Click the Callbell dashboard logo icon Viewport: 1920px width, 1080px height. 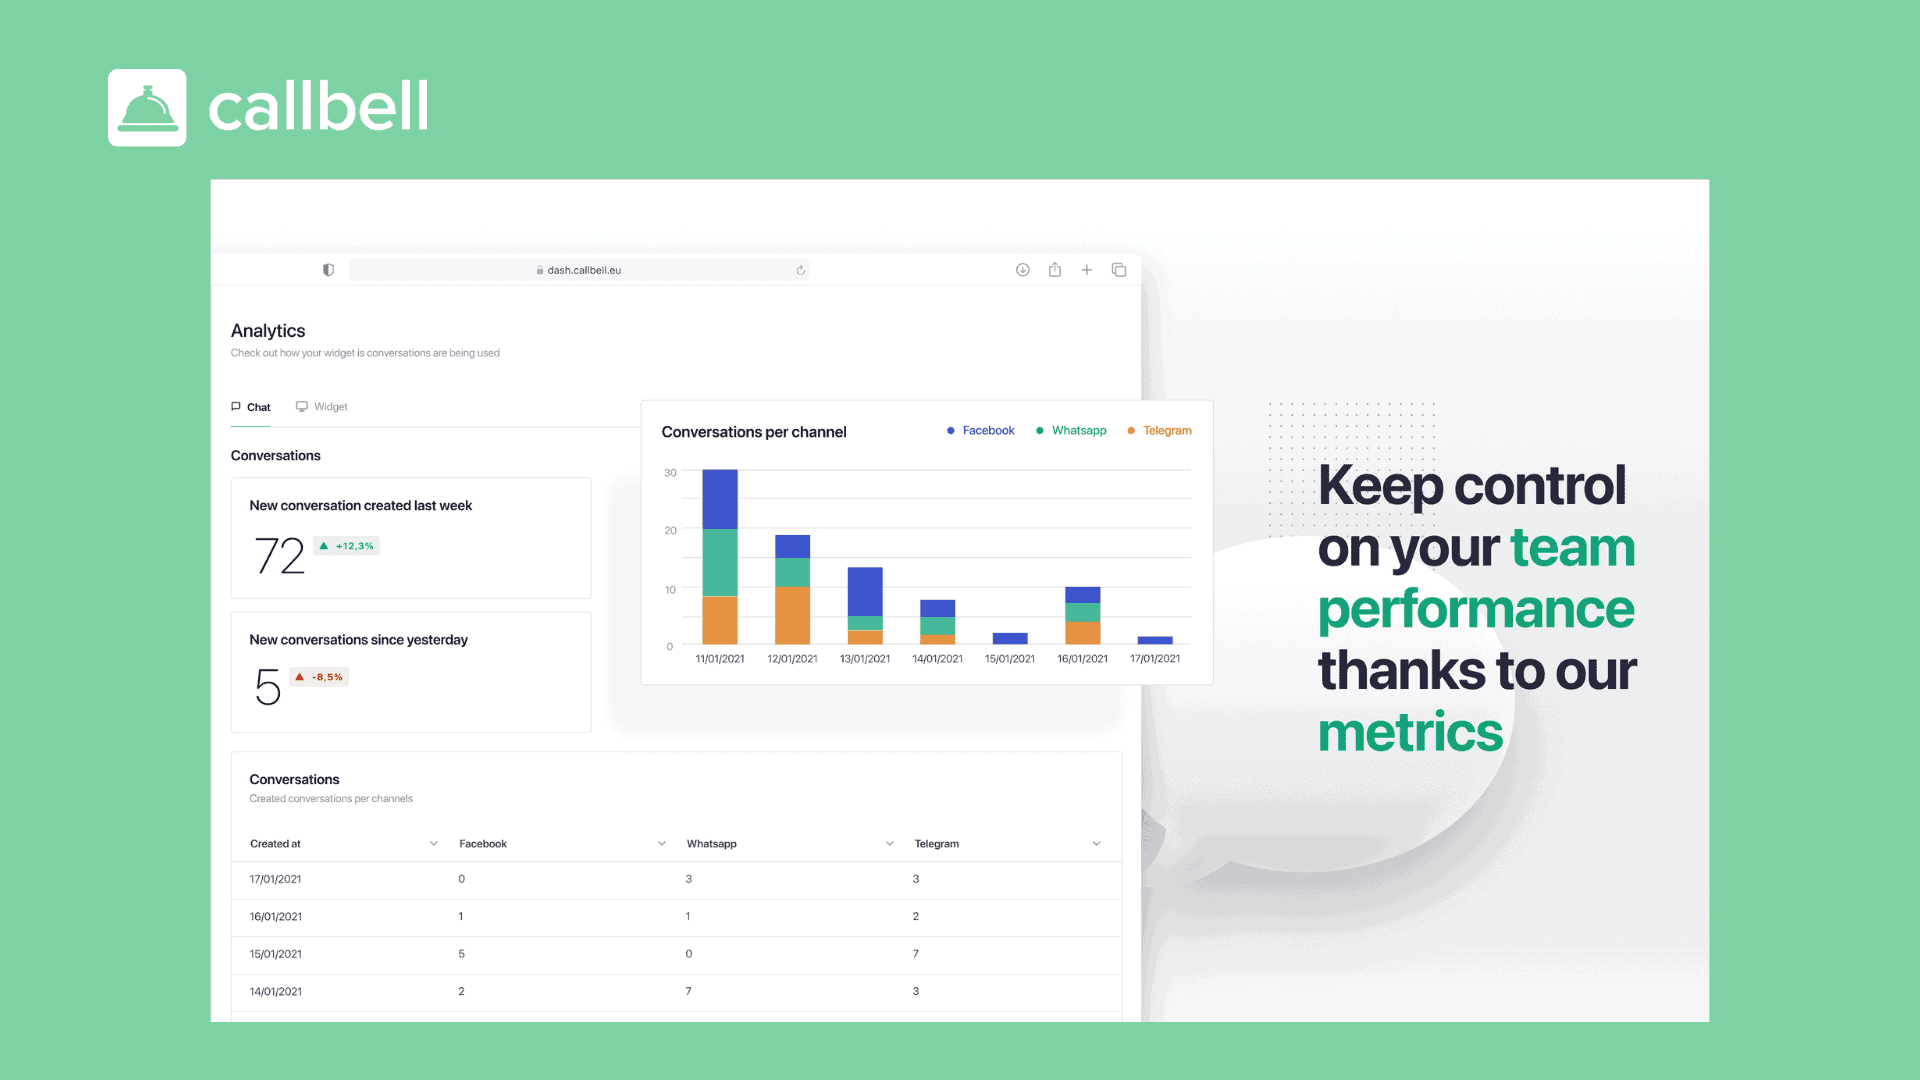tap(146, 107)
